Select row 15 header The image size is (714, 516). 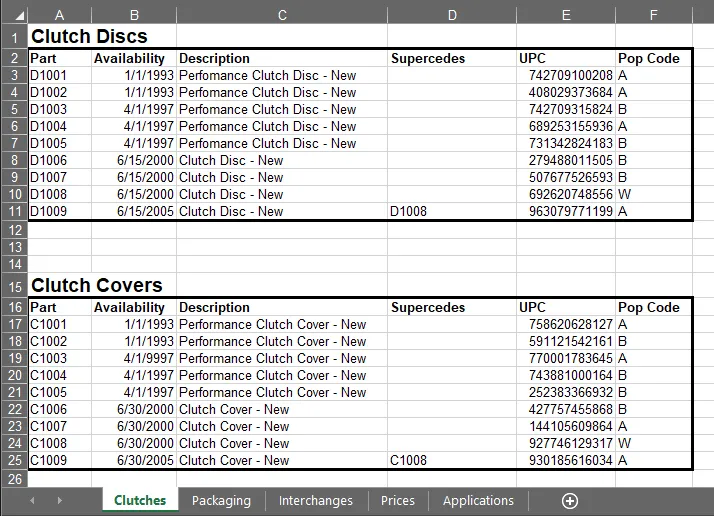point(13,286)
